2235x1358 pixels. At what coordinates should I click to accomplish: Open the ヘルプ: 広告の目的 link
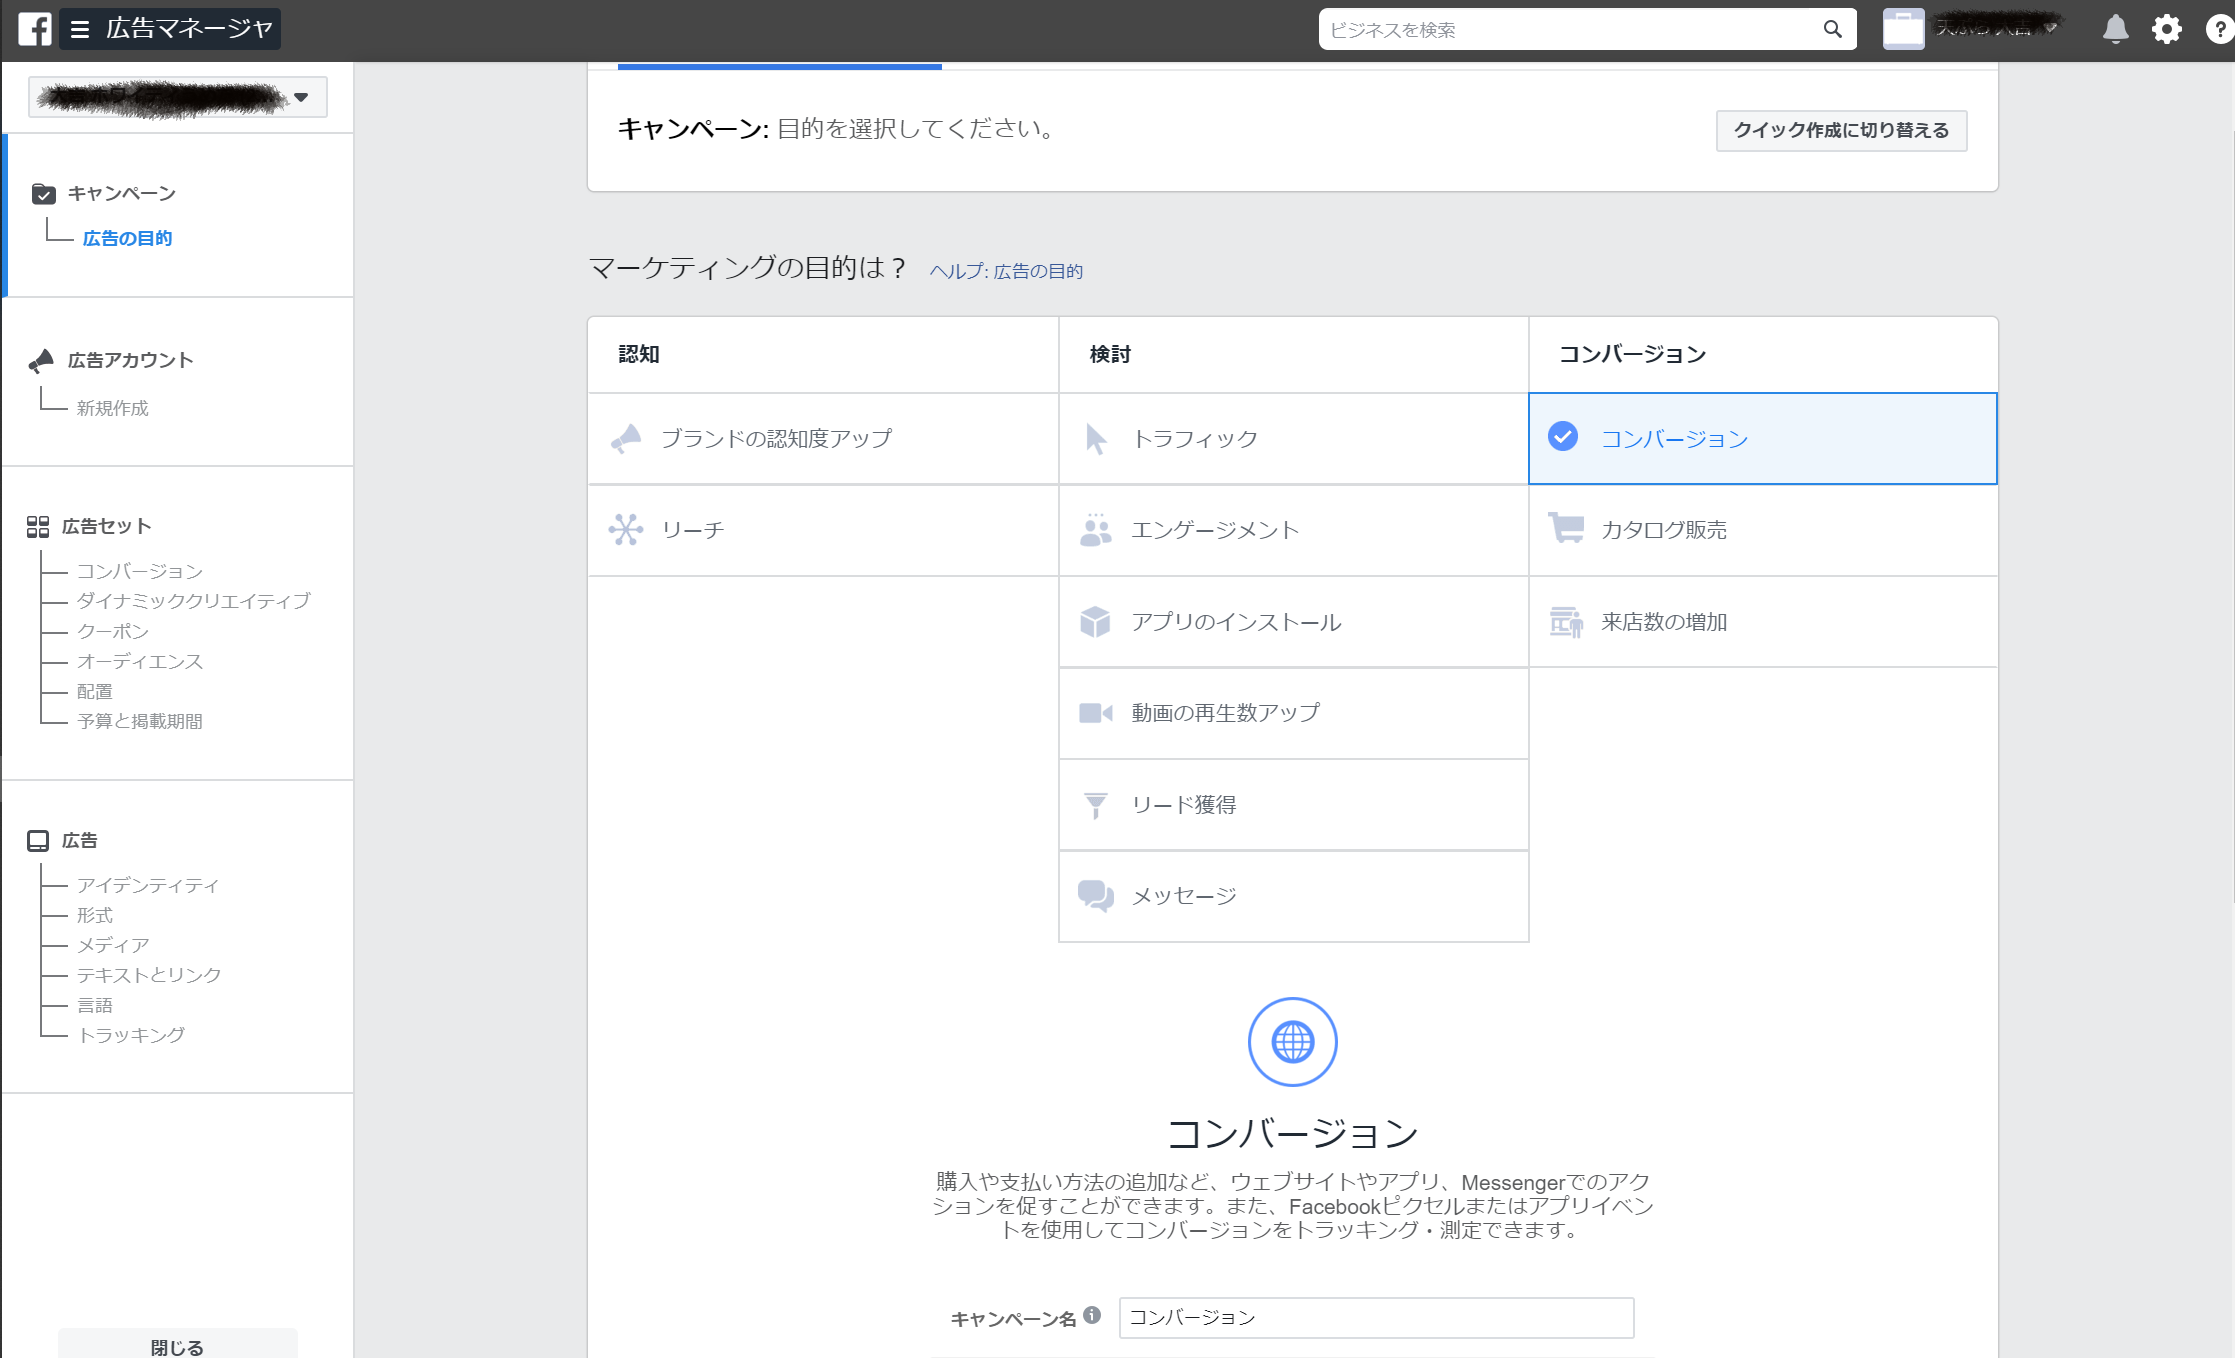1006,271
